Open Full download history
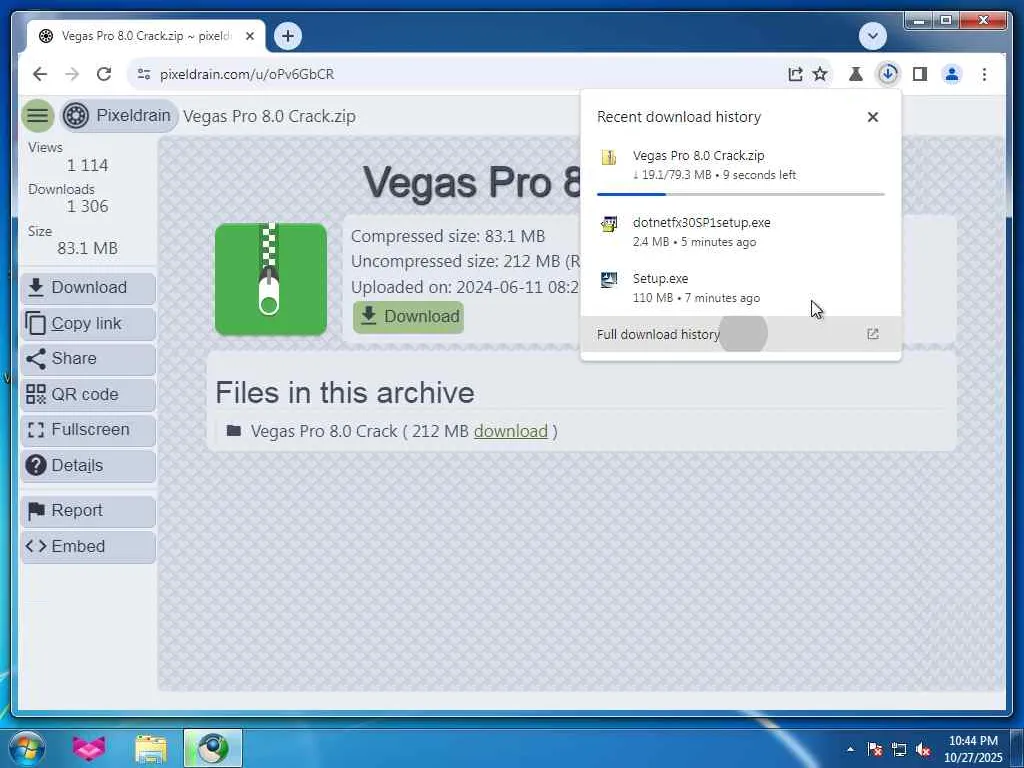1024x768 pixels. 741,334
